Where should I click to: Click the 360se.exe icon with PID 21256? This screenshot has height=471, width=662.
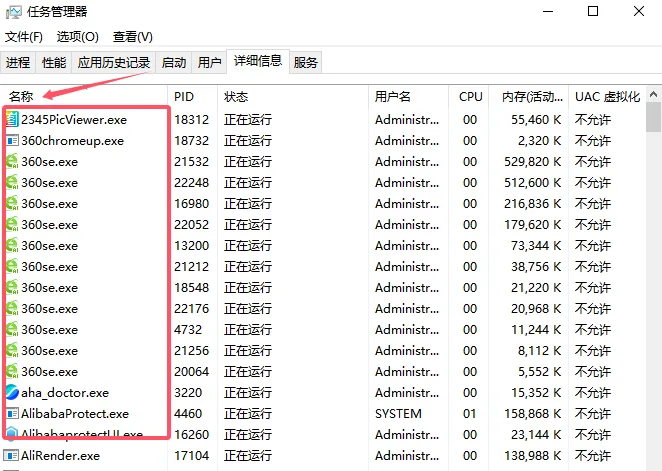click(12, 351)
